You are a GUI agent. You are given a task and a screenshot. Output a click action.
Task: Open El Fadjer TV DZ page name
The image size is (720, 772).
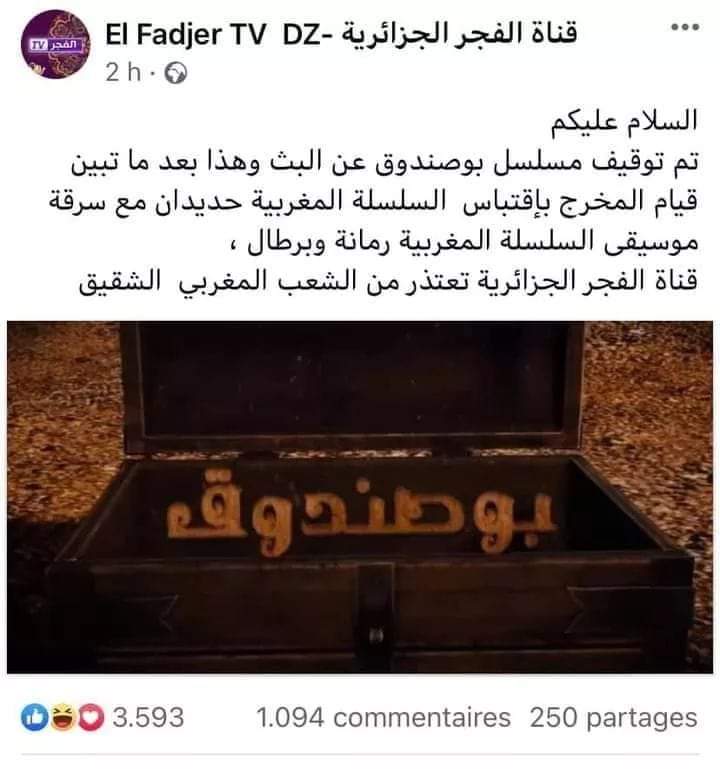(x=341, y=34)
